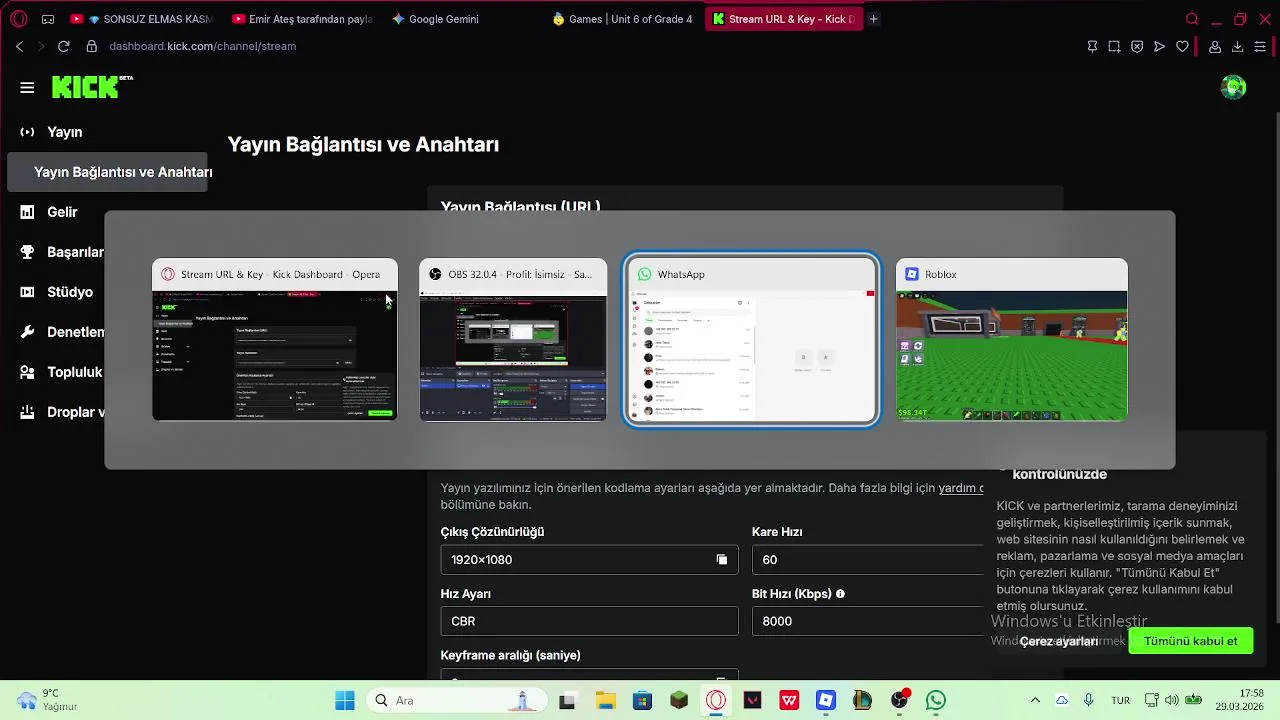Switch to the Emir Ateş tarafından tab
The width and height of the screenshot is (1280, 720).
[x=302, y=19]
